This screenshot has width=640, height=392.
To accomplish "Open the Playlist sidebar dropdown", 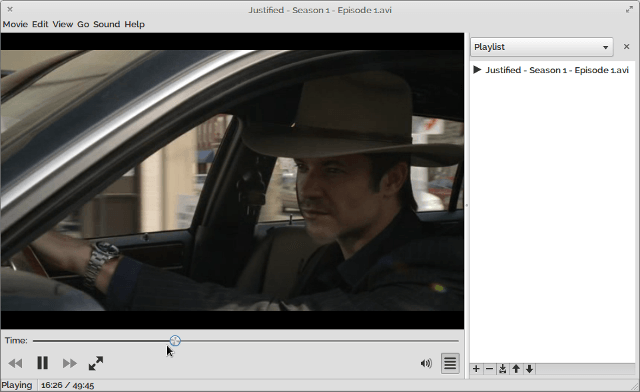I will [x=542, y=47].
